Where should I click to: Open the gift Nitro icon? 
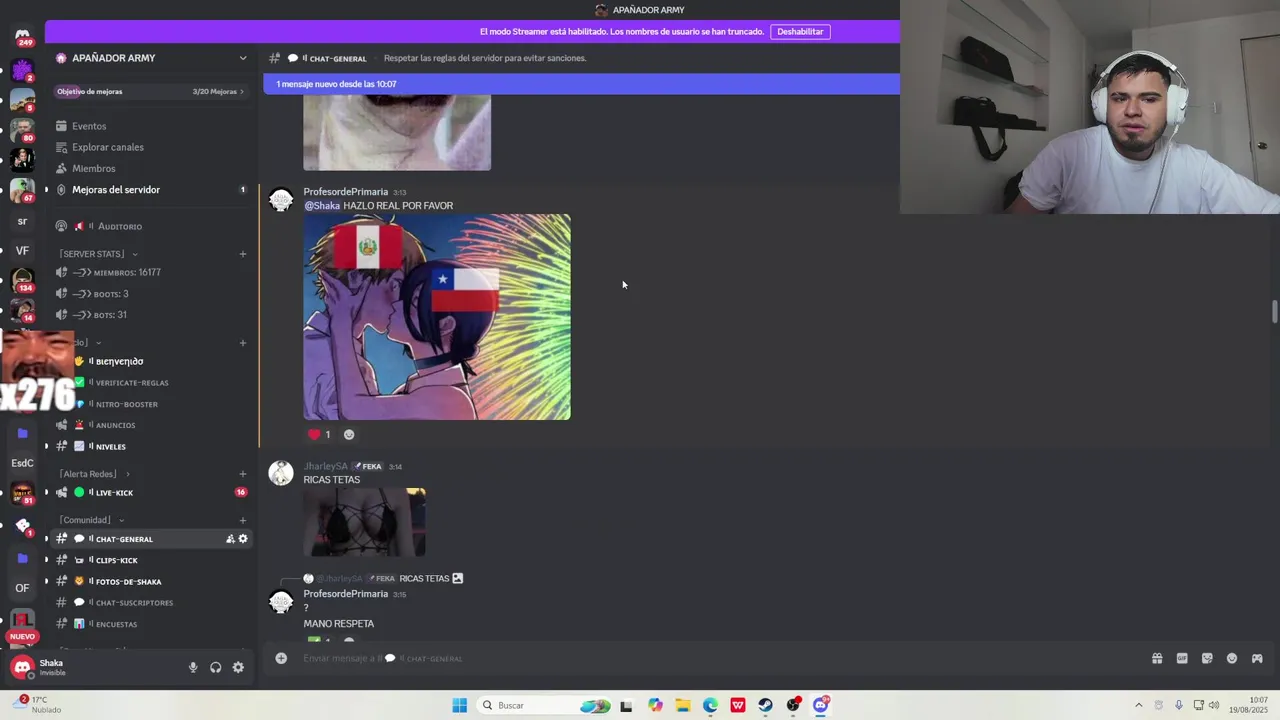[x=1157, y=658]
